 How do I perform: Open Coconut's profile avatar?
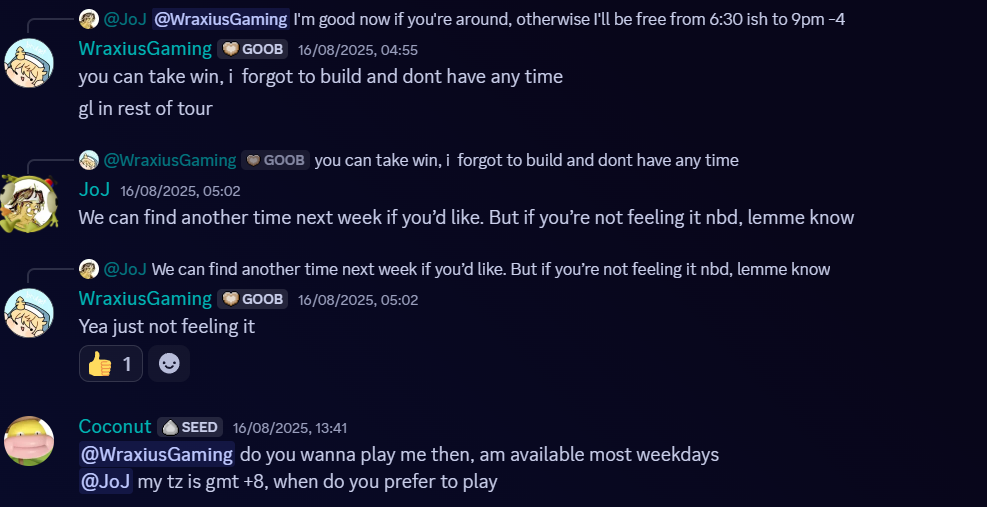[x=29, y=441]
